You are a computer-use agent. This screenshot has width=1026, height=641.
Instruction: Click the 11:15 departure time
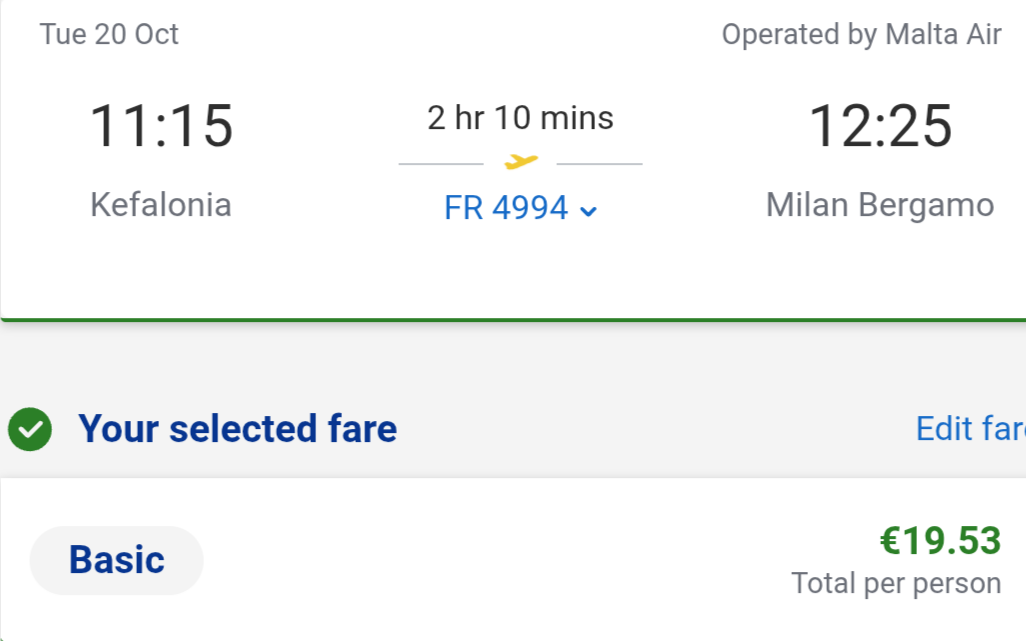[161, 126]
